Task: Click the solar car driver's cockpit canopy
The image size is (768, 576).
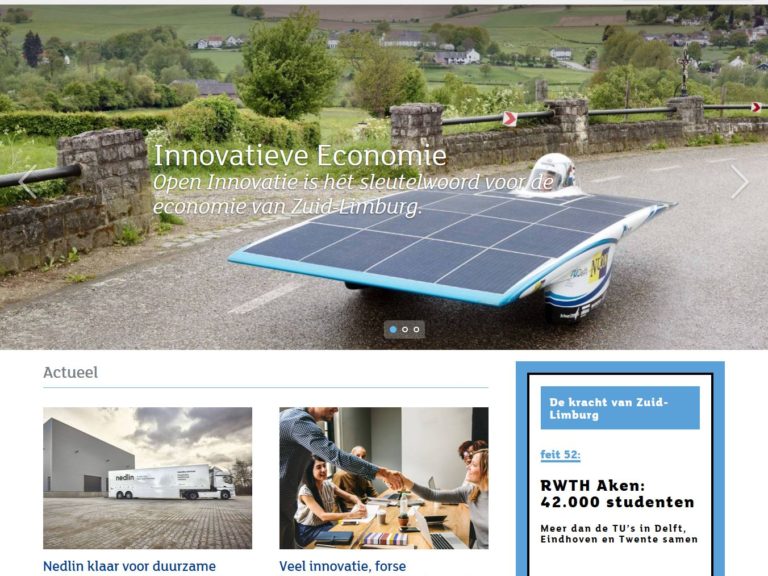Action: 552,172
